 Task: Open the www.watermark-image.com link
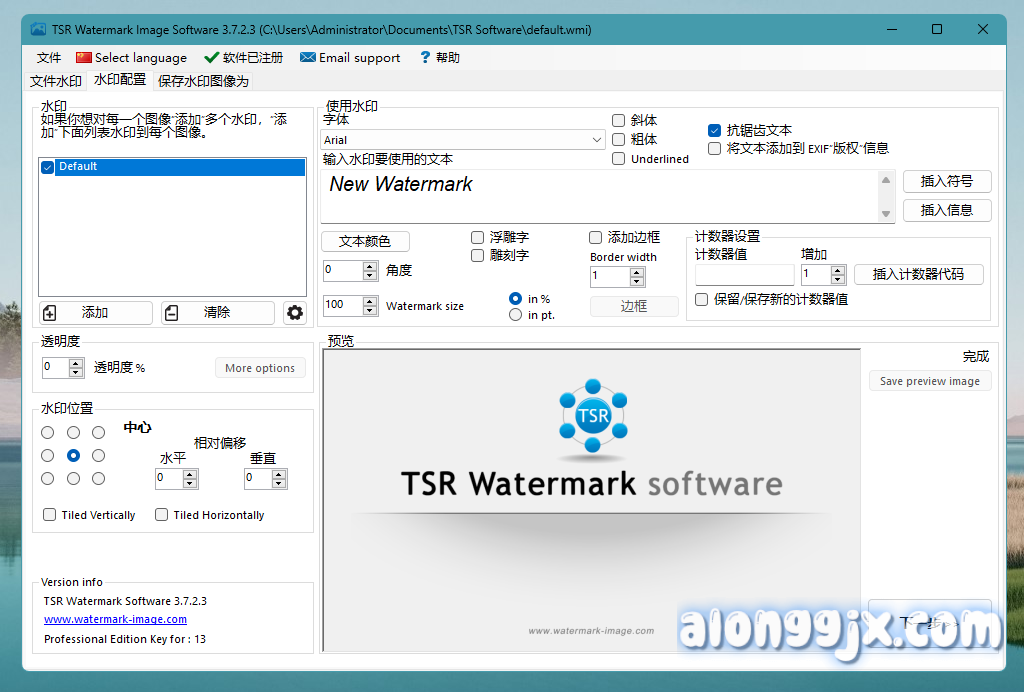click(x=115, y=619)
